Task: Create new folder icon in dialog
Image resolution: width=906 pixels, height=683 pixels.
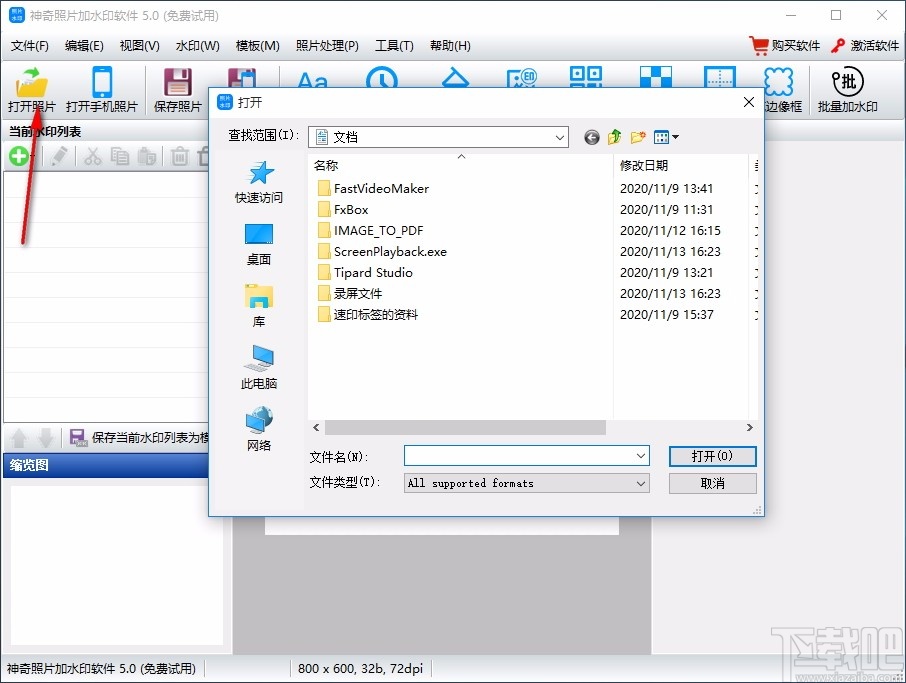Action: pos(638,137)
